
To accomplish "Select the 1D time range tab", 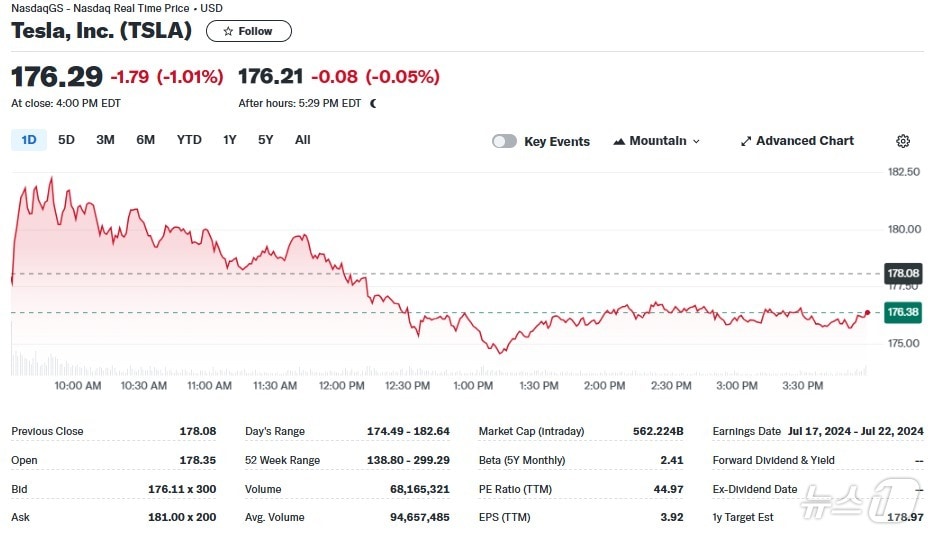I will (29, 140).
